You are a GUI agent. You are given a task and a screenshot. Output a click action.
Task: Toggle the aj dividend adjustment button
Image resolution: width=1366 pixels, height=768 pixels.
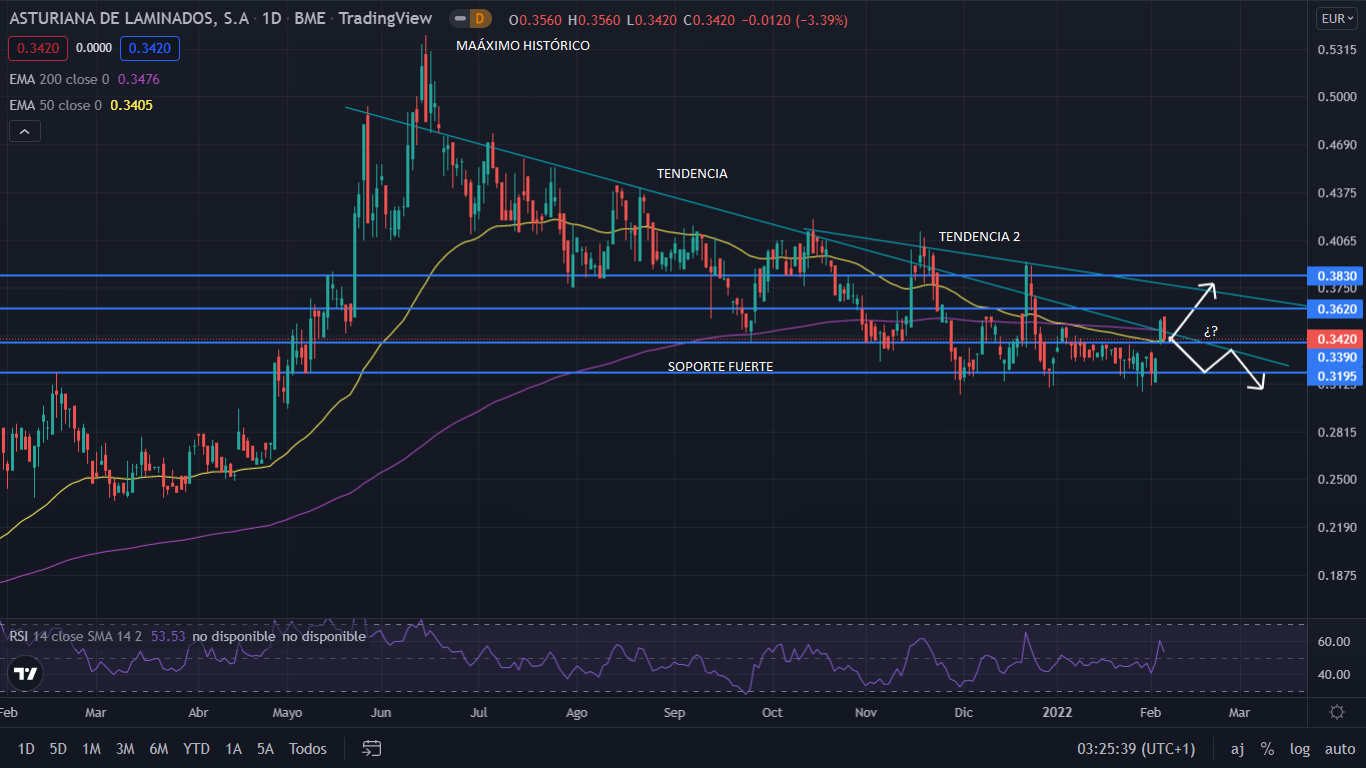(1237, 749)
